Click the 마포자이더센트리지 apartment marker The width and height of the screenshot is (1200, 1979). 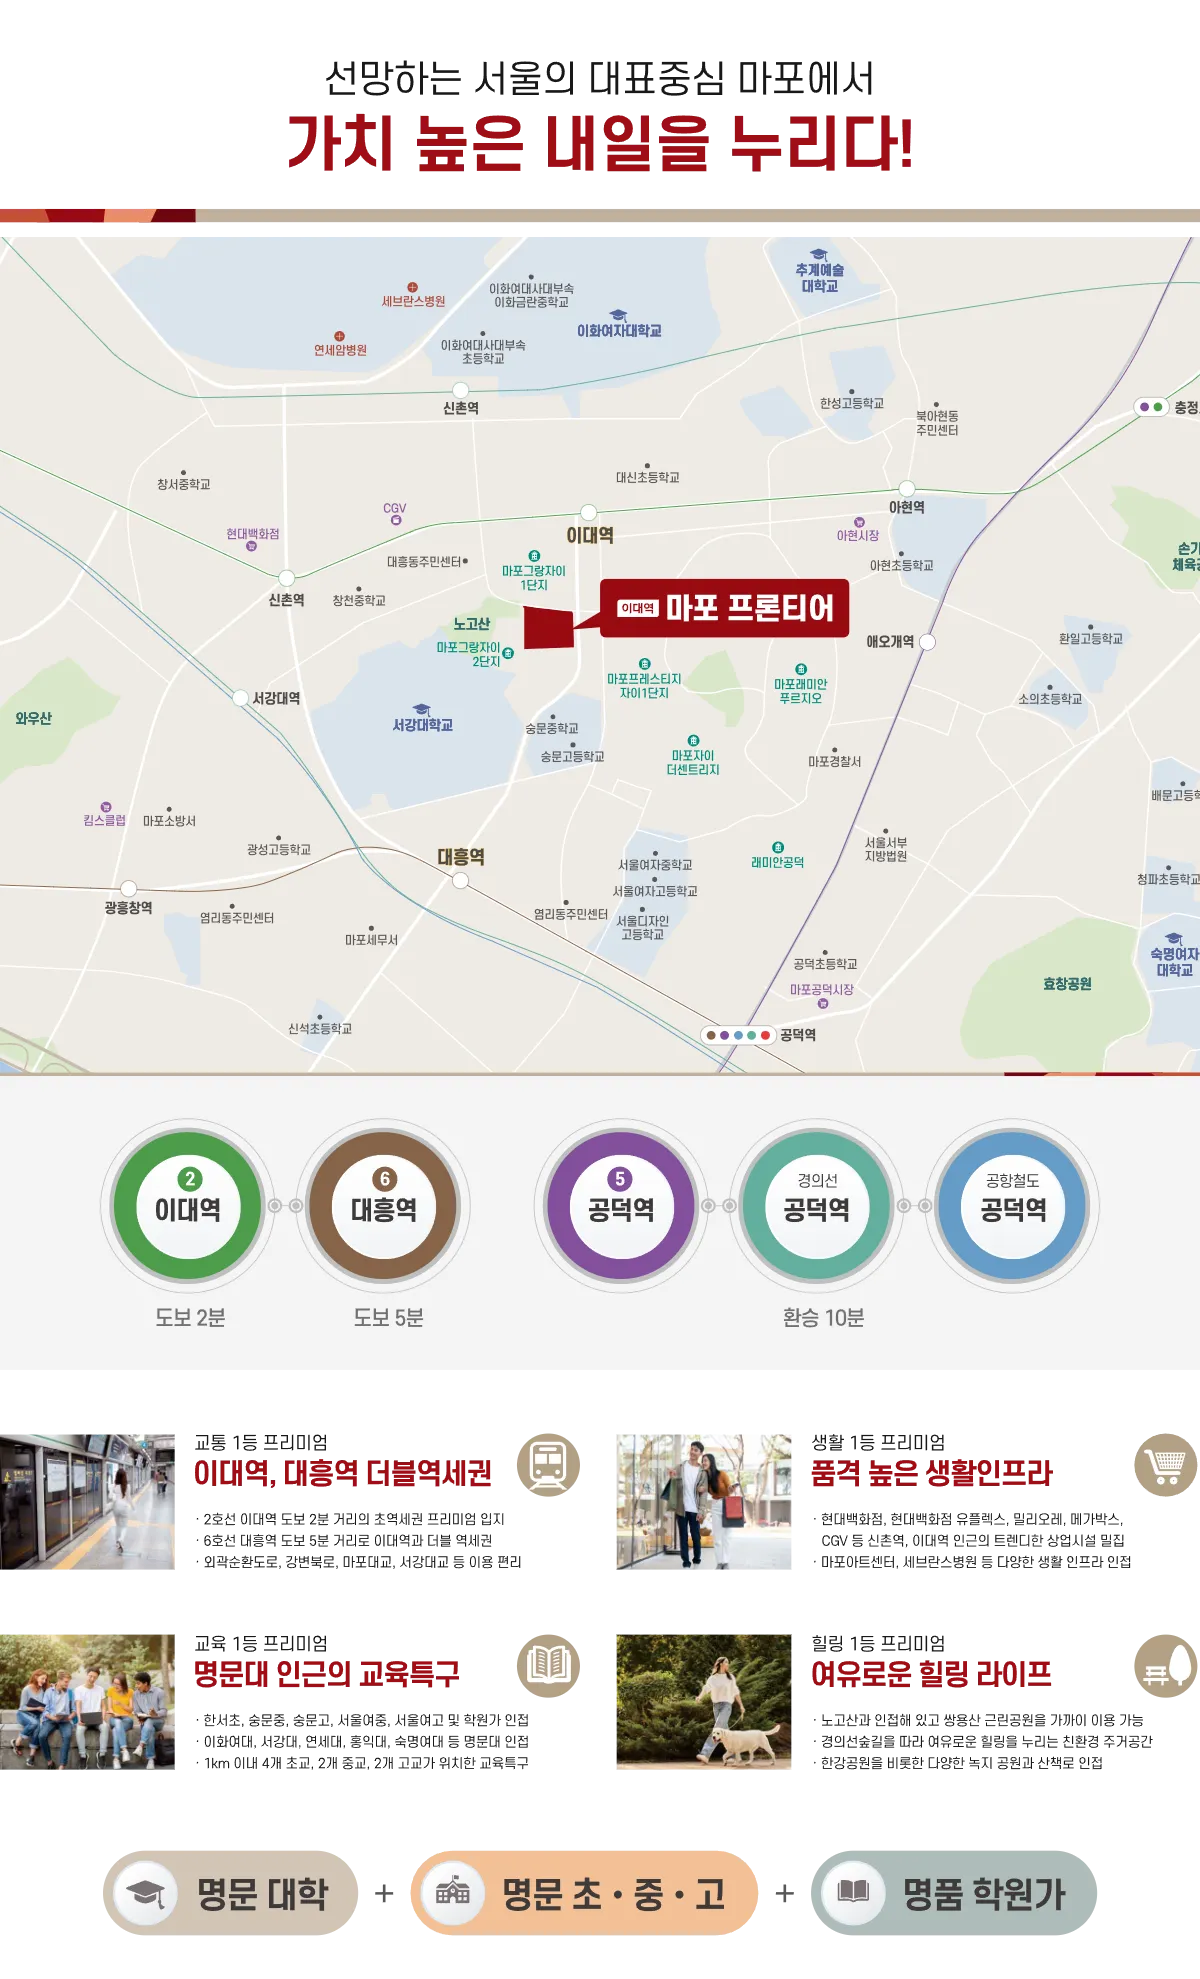tap(693, 741)
